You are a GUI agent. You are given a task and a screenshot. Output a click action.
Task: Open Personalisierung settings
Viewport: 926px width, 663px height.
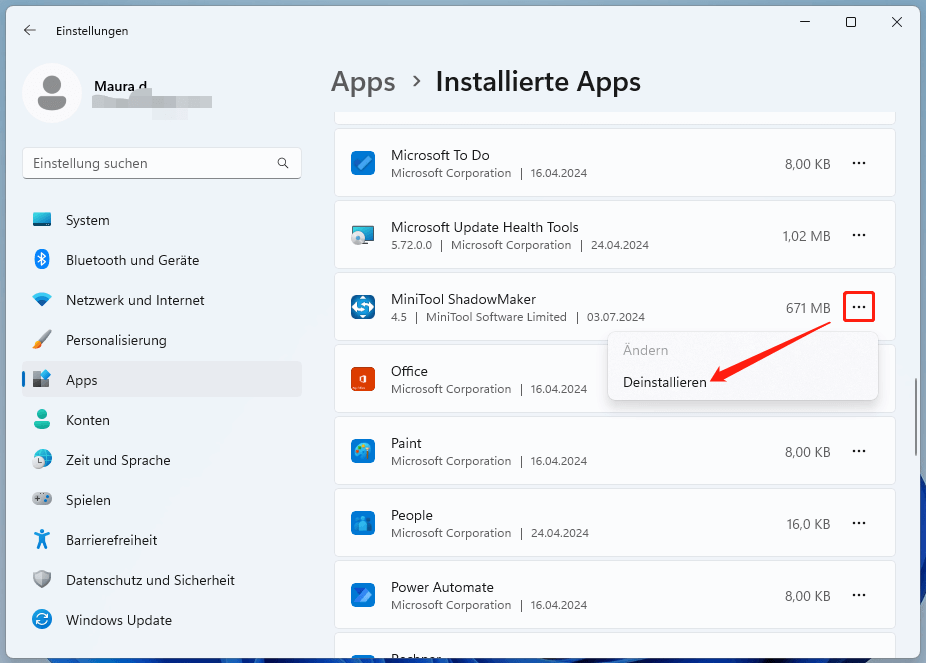click(x=162, y=340)
